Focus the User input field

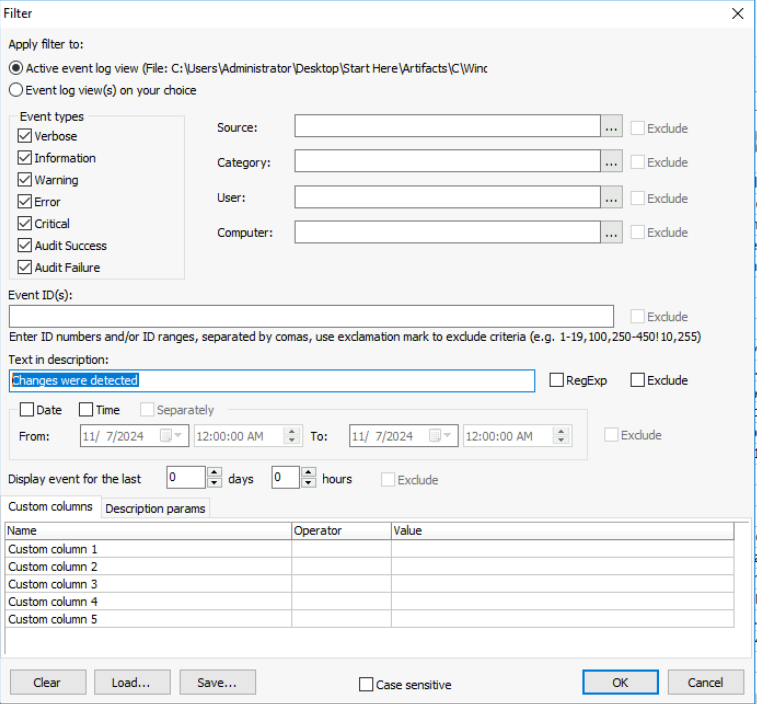[448, 197]
